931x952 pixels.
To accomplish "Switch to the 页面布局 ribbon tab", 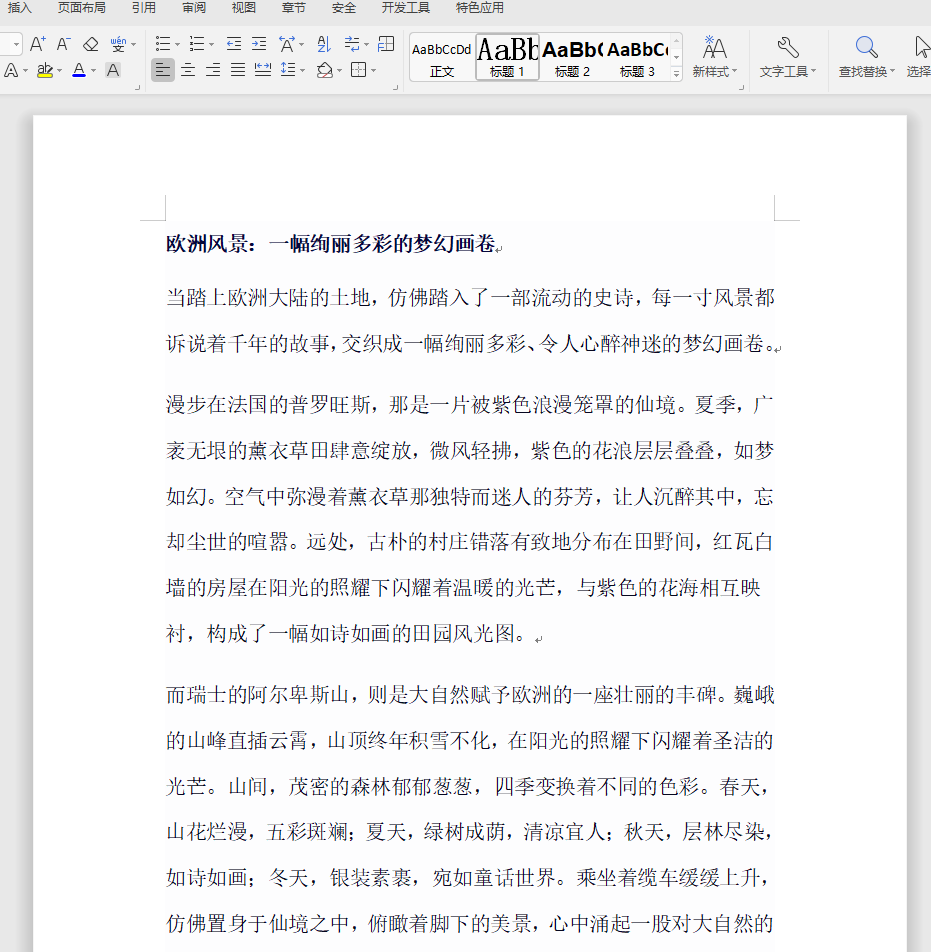I will coord(82,8).
